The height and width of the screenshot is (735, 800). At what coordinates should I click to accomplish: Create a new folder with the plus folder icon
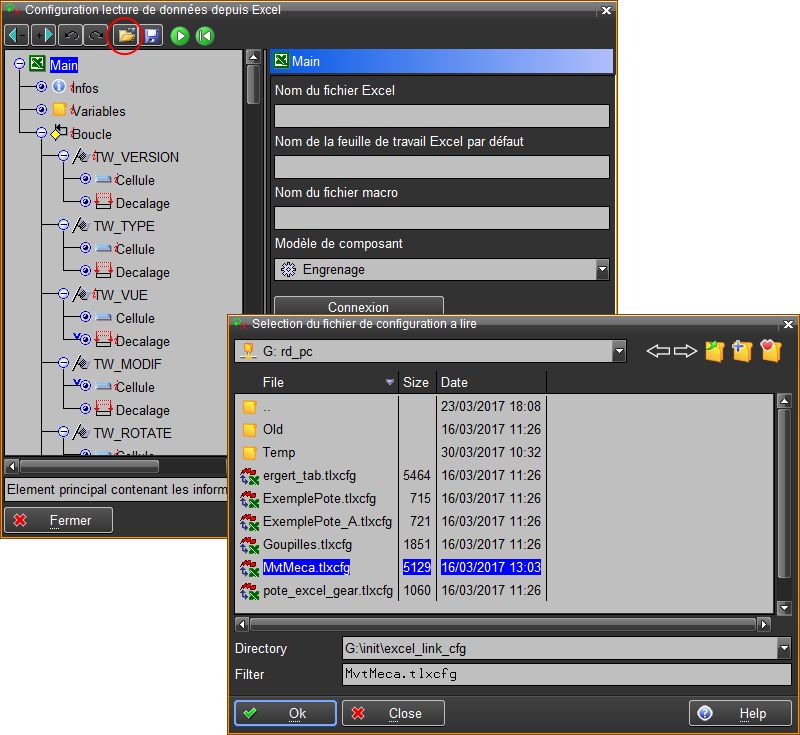tap(742, 351)
